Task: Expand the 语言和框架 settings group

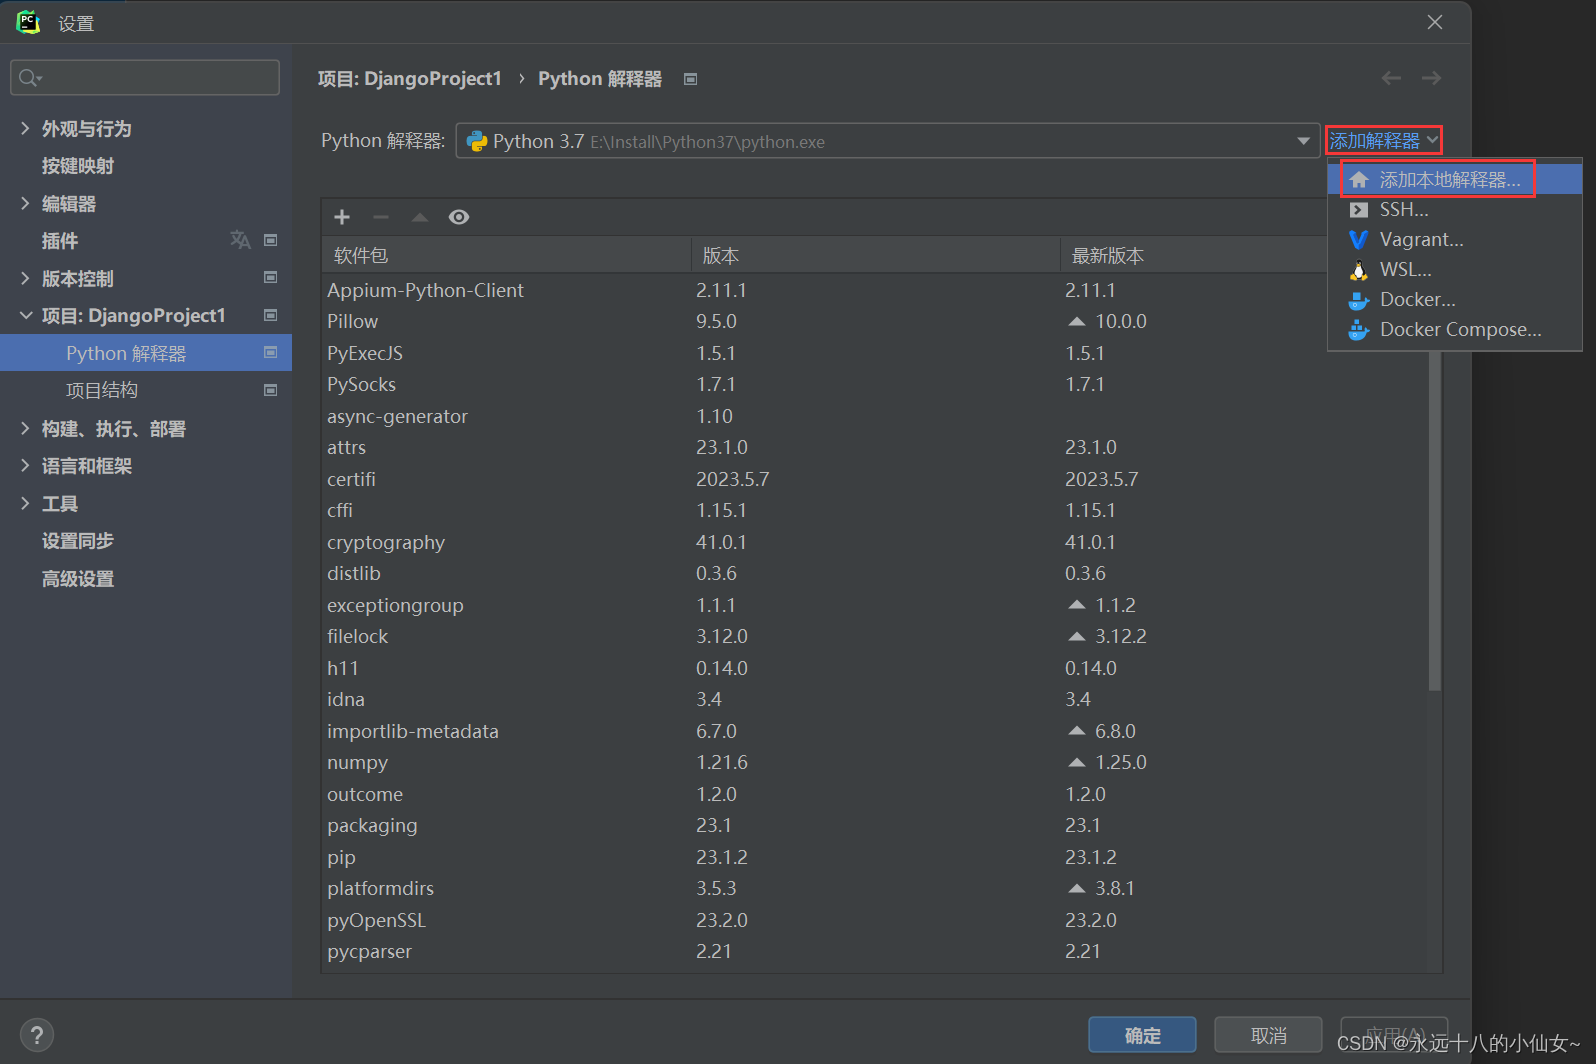Action: (x=25, y=465)
